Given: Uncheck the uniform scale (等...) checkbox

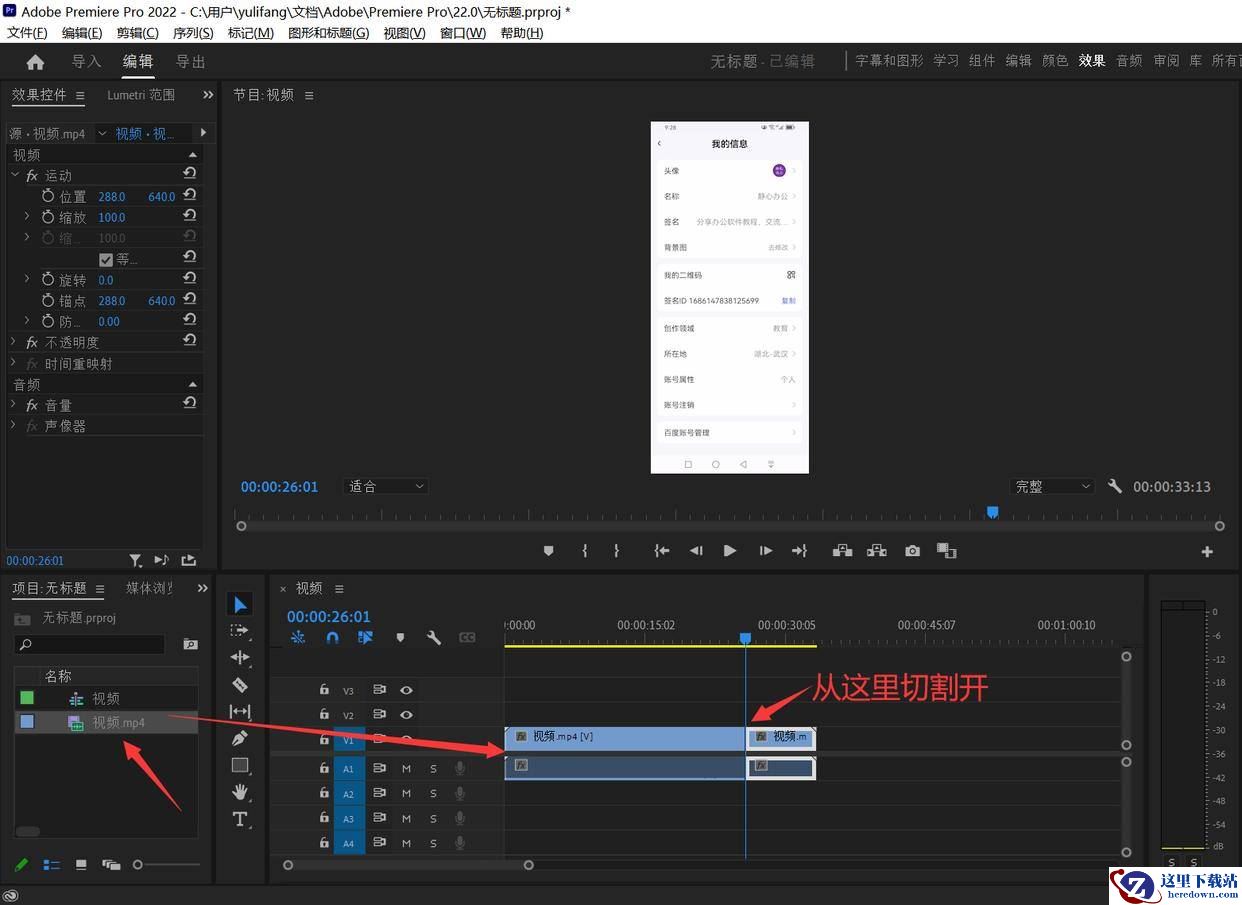Looking at the screenshot, I should coord(106,259).
